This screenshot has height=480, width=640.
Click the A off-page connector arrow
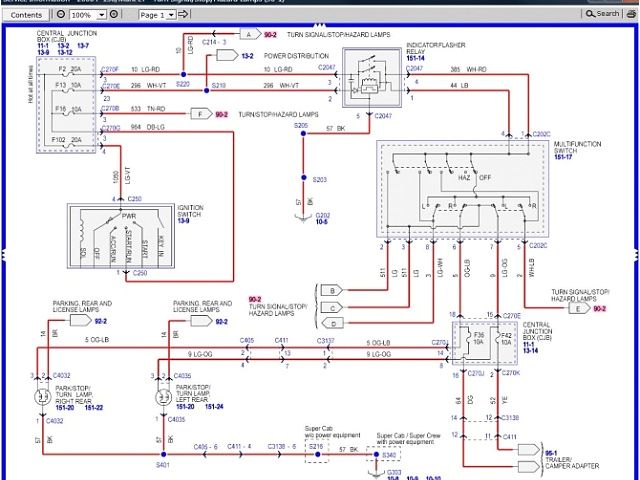[x=247, y=34]
